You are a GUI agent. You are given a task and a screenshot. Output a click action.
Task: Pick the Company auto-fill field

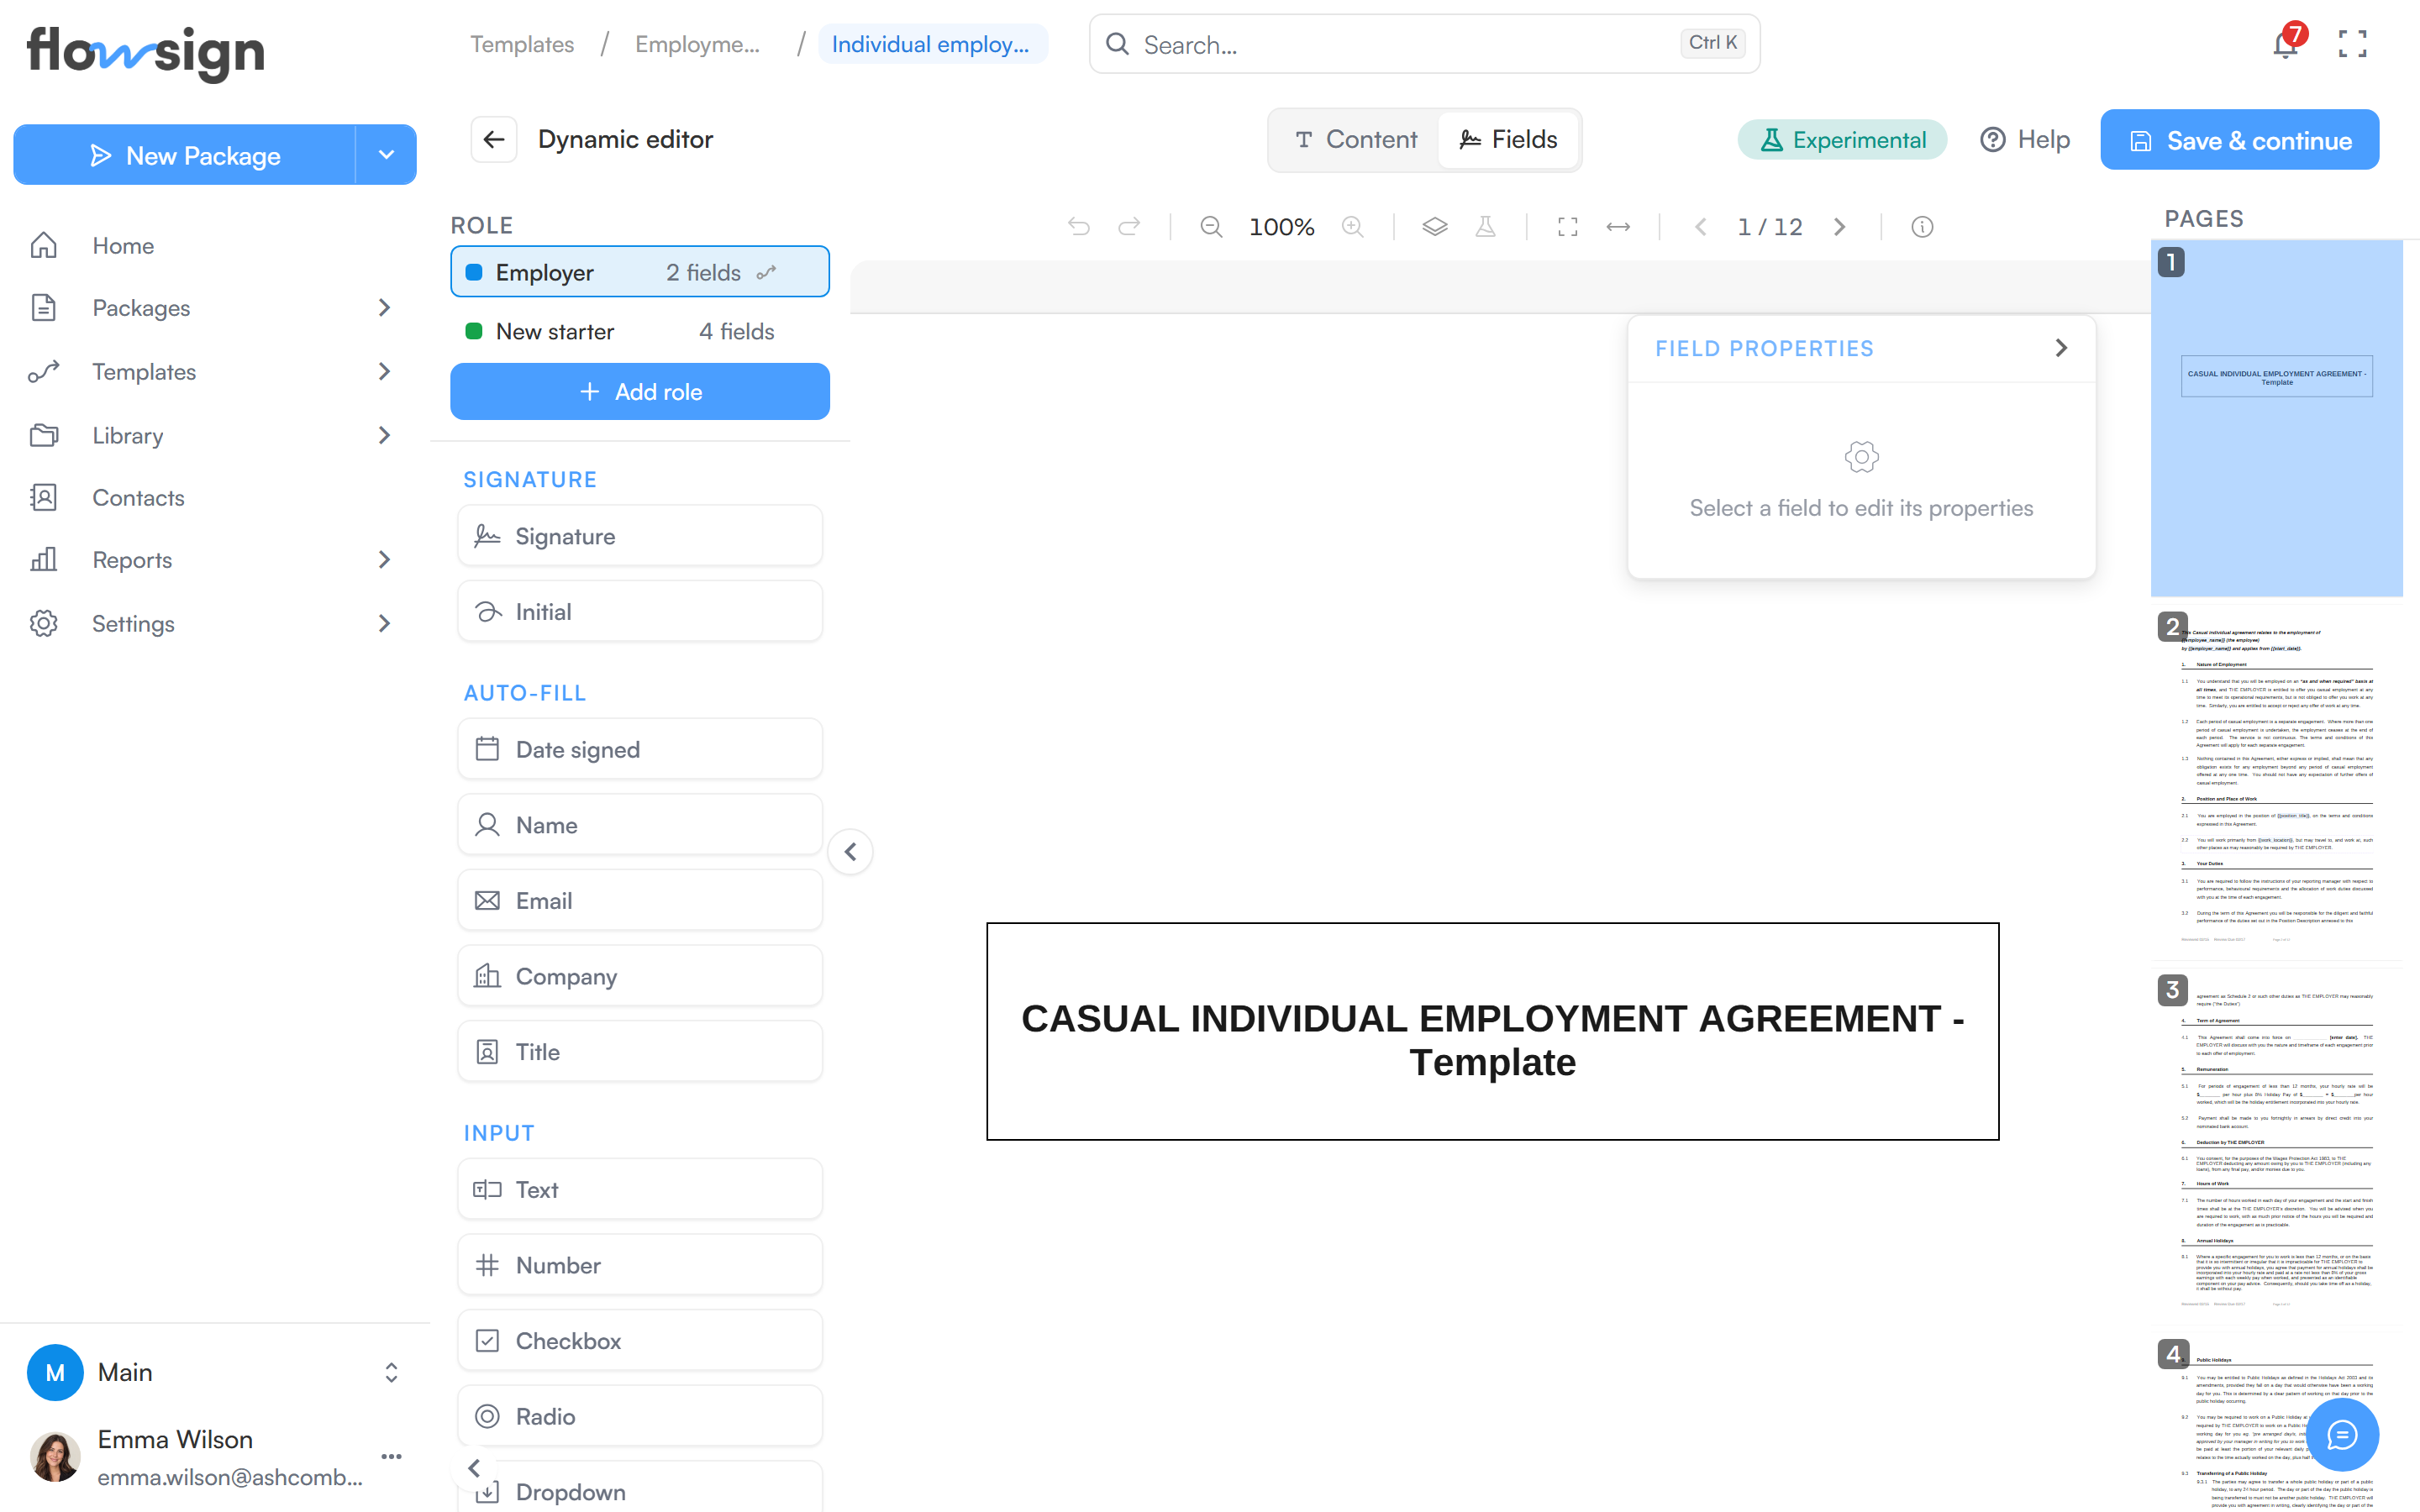coord(640,976)
